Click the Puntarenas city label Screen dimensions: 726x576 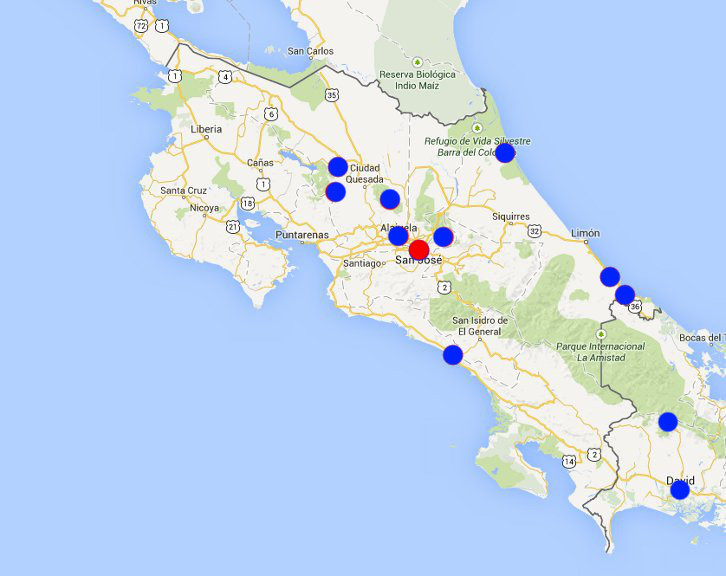tap(303, 235)
